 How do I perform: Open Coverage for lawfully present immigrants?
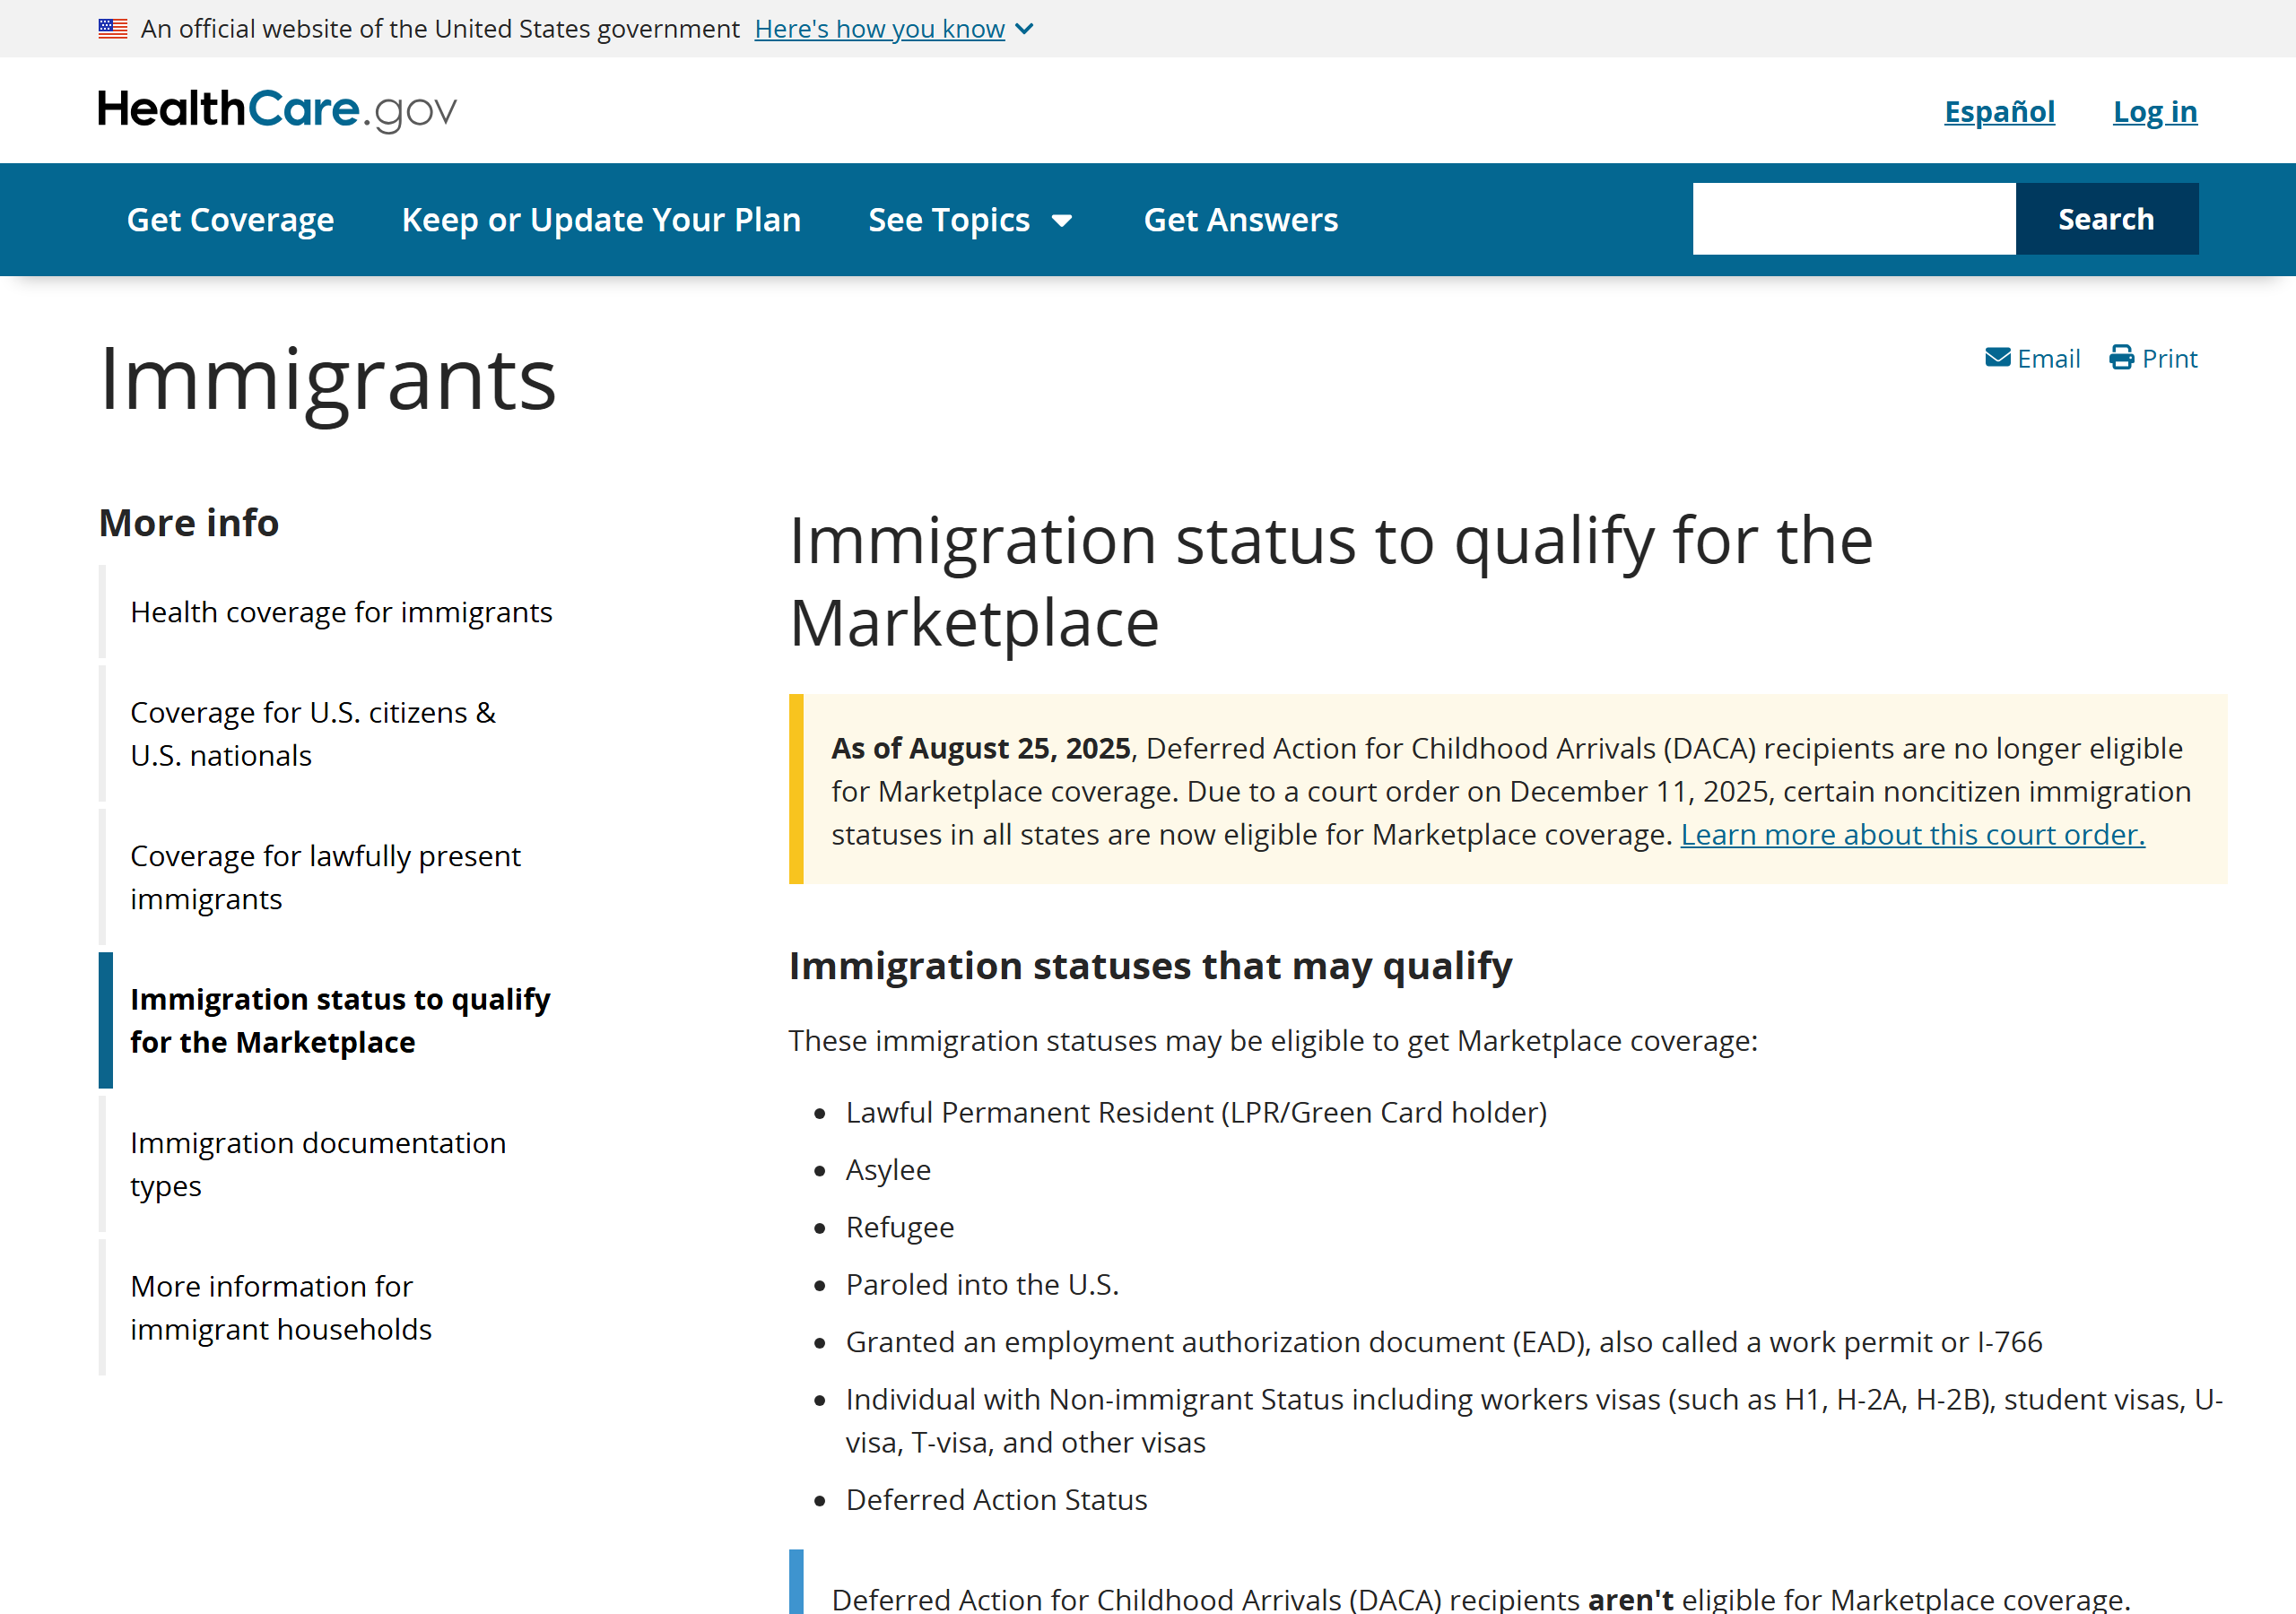325,877
